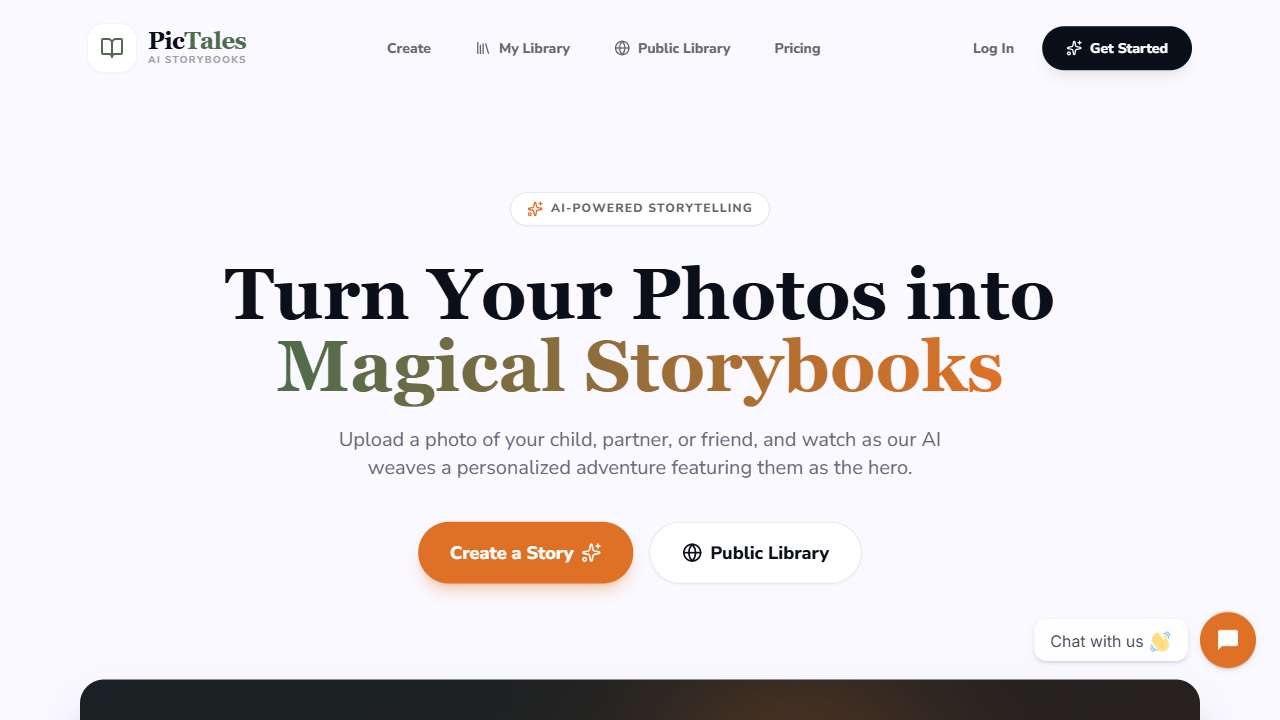Open the Create navigation item
This screenshot has width=1280, height=720.
(409, 48)
